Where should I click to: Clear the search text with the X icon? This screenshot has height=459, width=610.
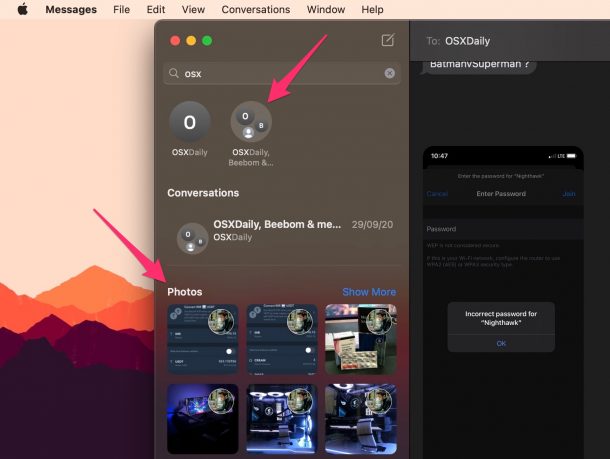(x=389, y=74)
